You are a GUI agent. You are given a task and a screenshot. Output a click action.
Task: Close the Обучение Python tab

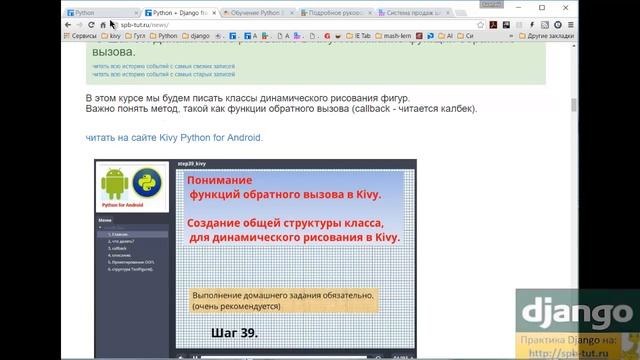(x=292, y=13)
